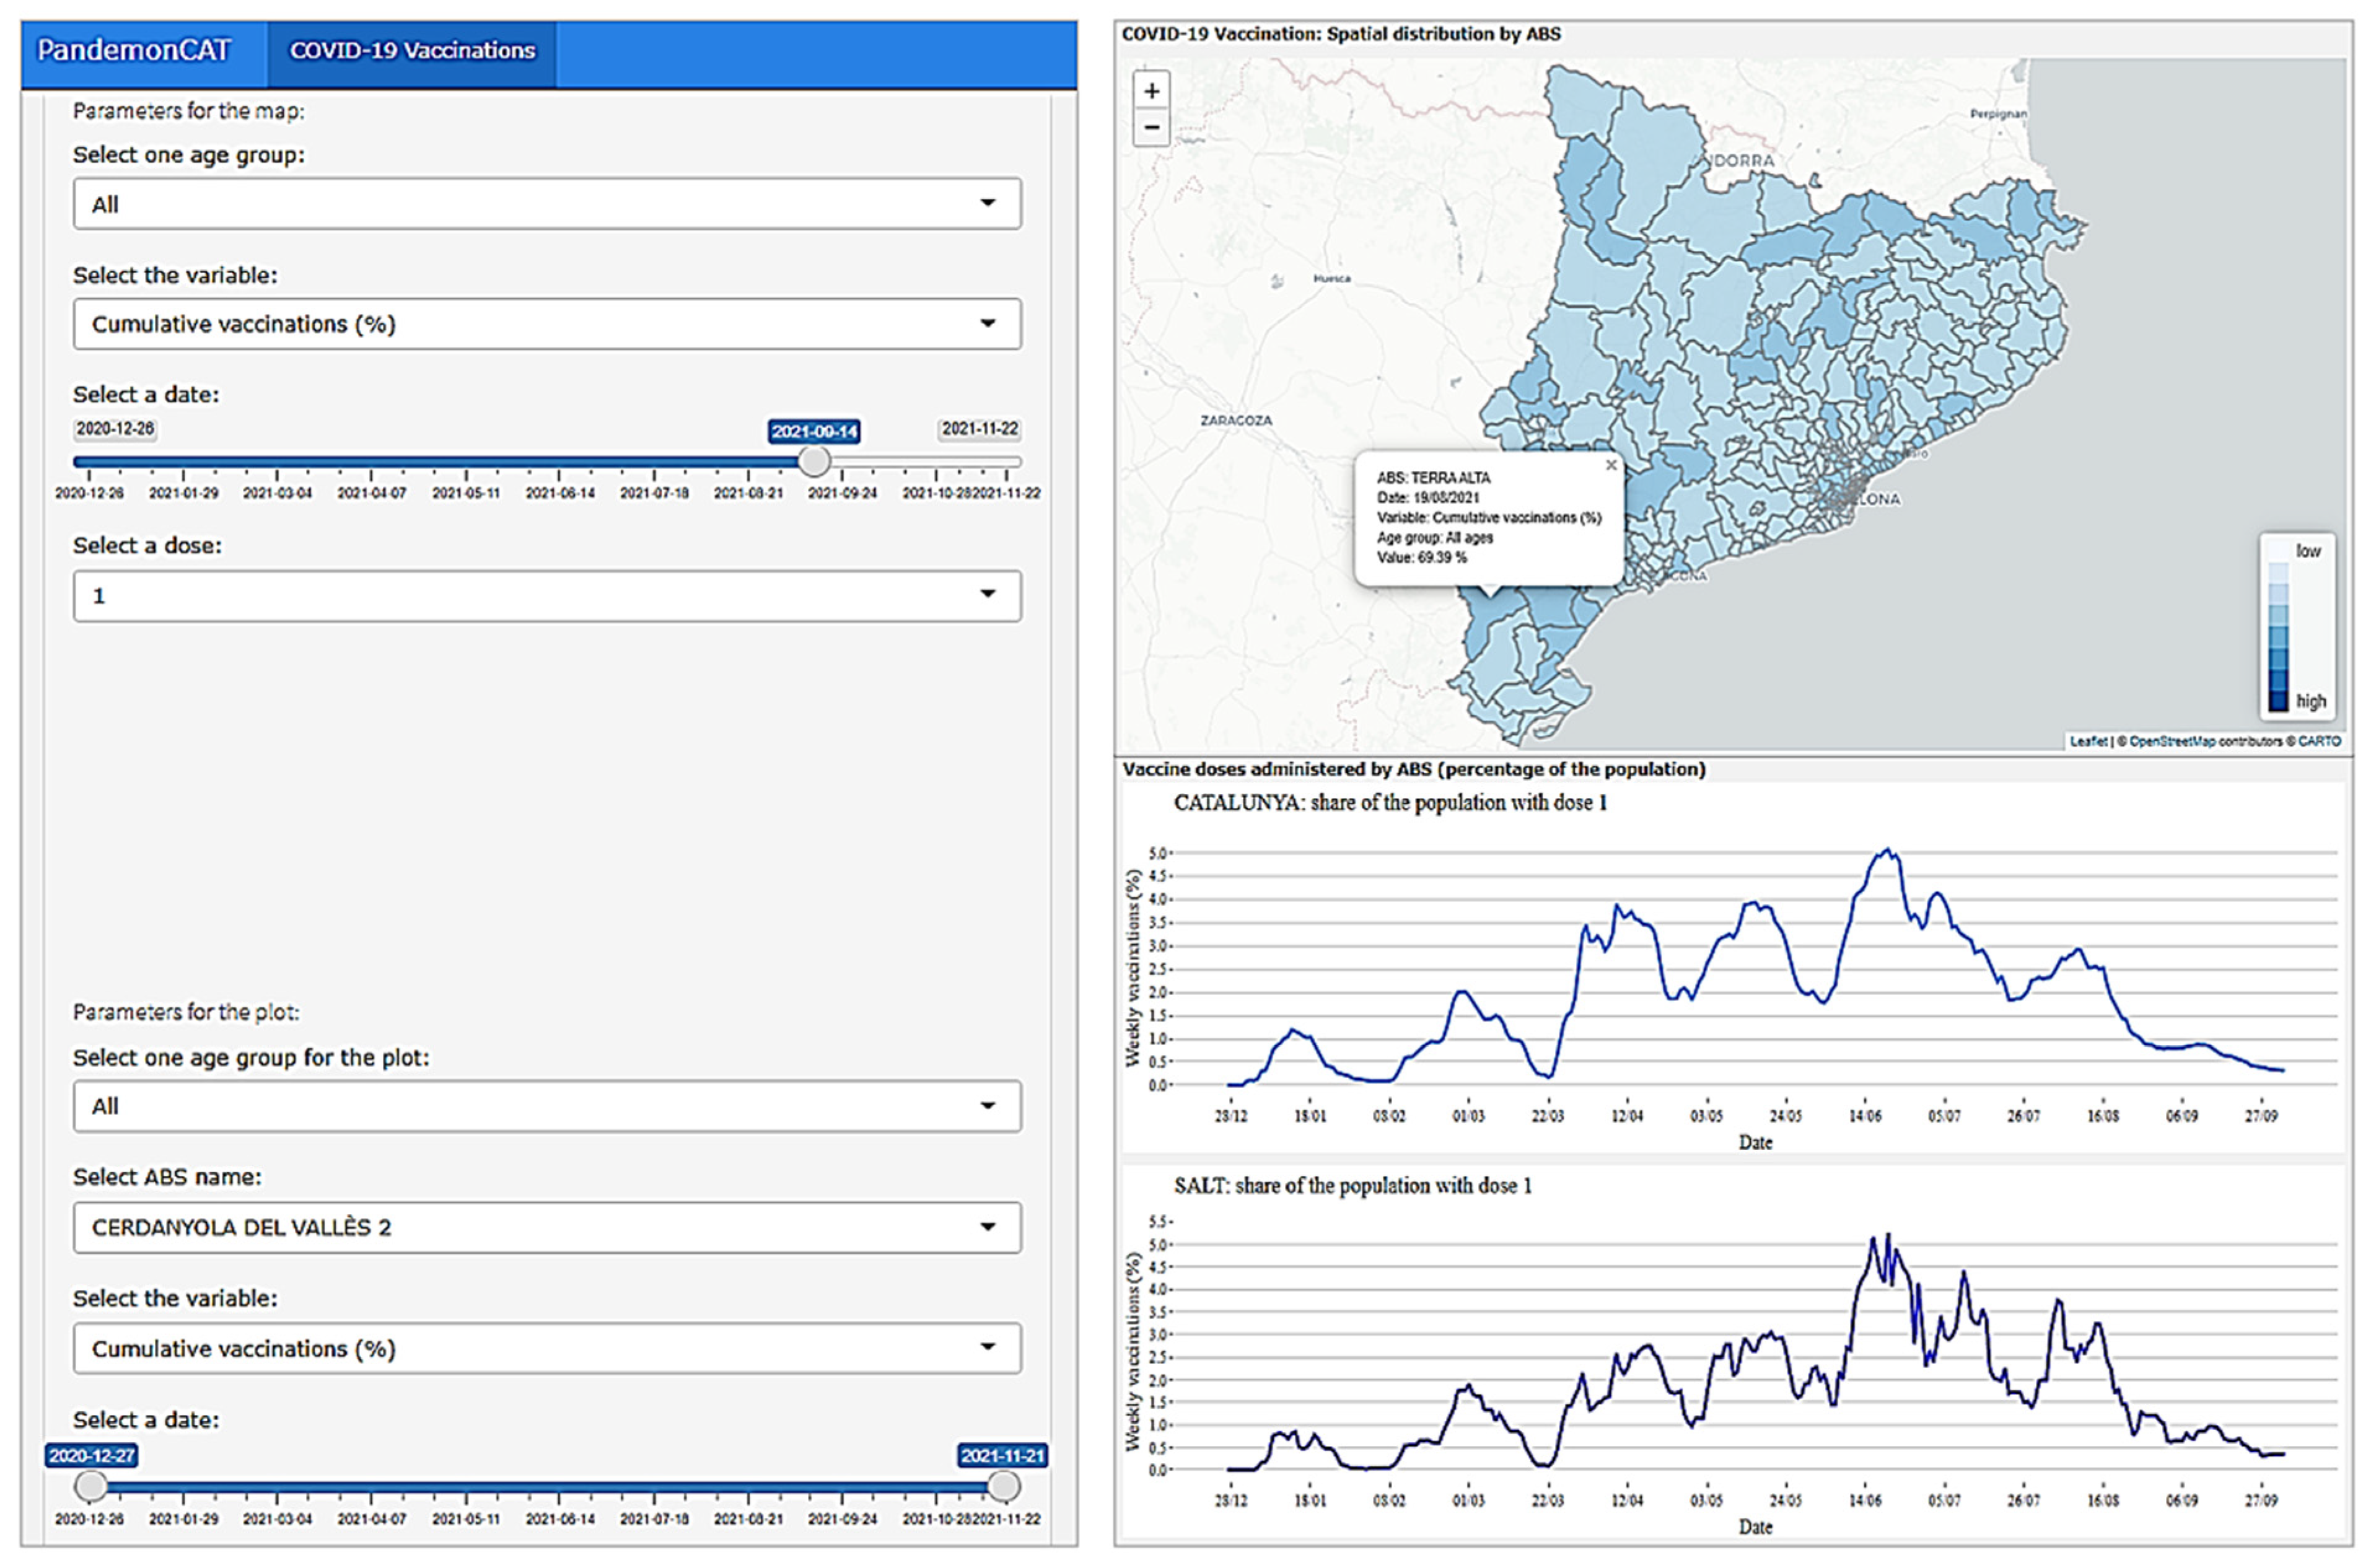Open the map age group dropdown
This screenshot has width=2371, height=1568.
click(546, 204)
